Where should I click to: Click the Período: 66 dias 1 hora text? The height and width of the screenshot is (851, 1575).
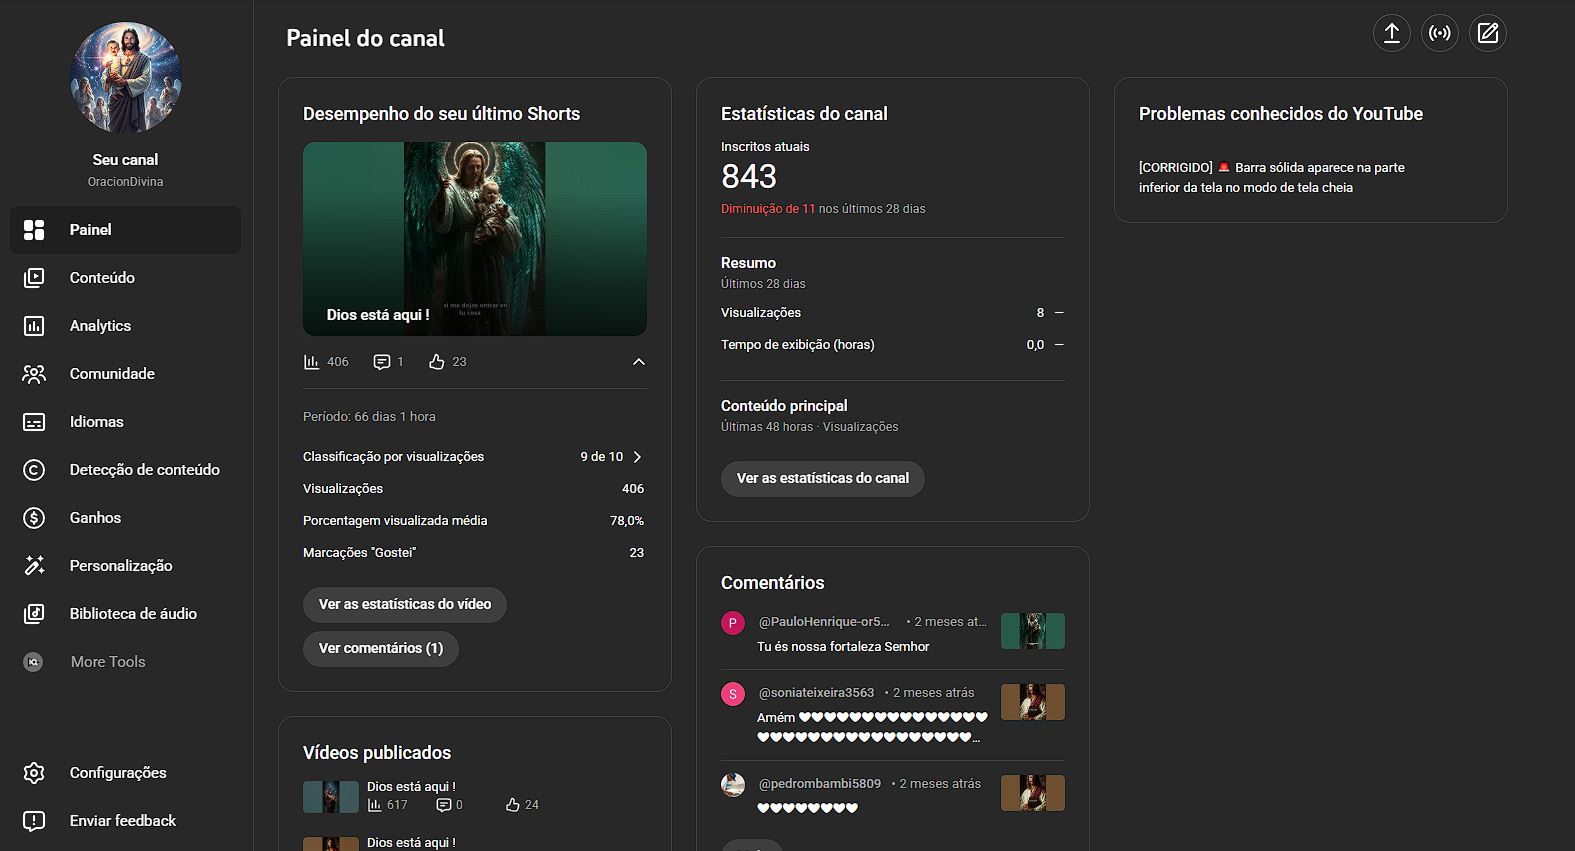tap(369, 417)
